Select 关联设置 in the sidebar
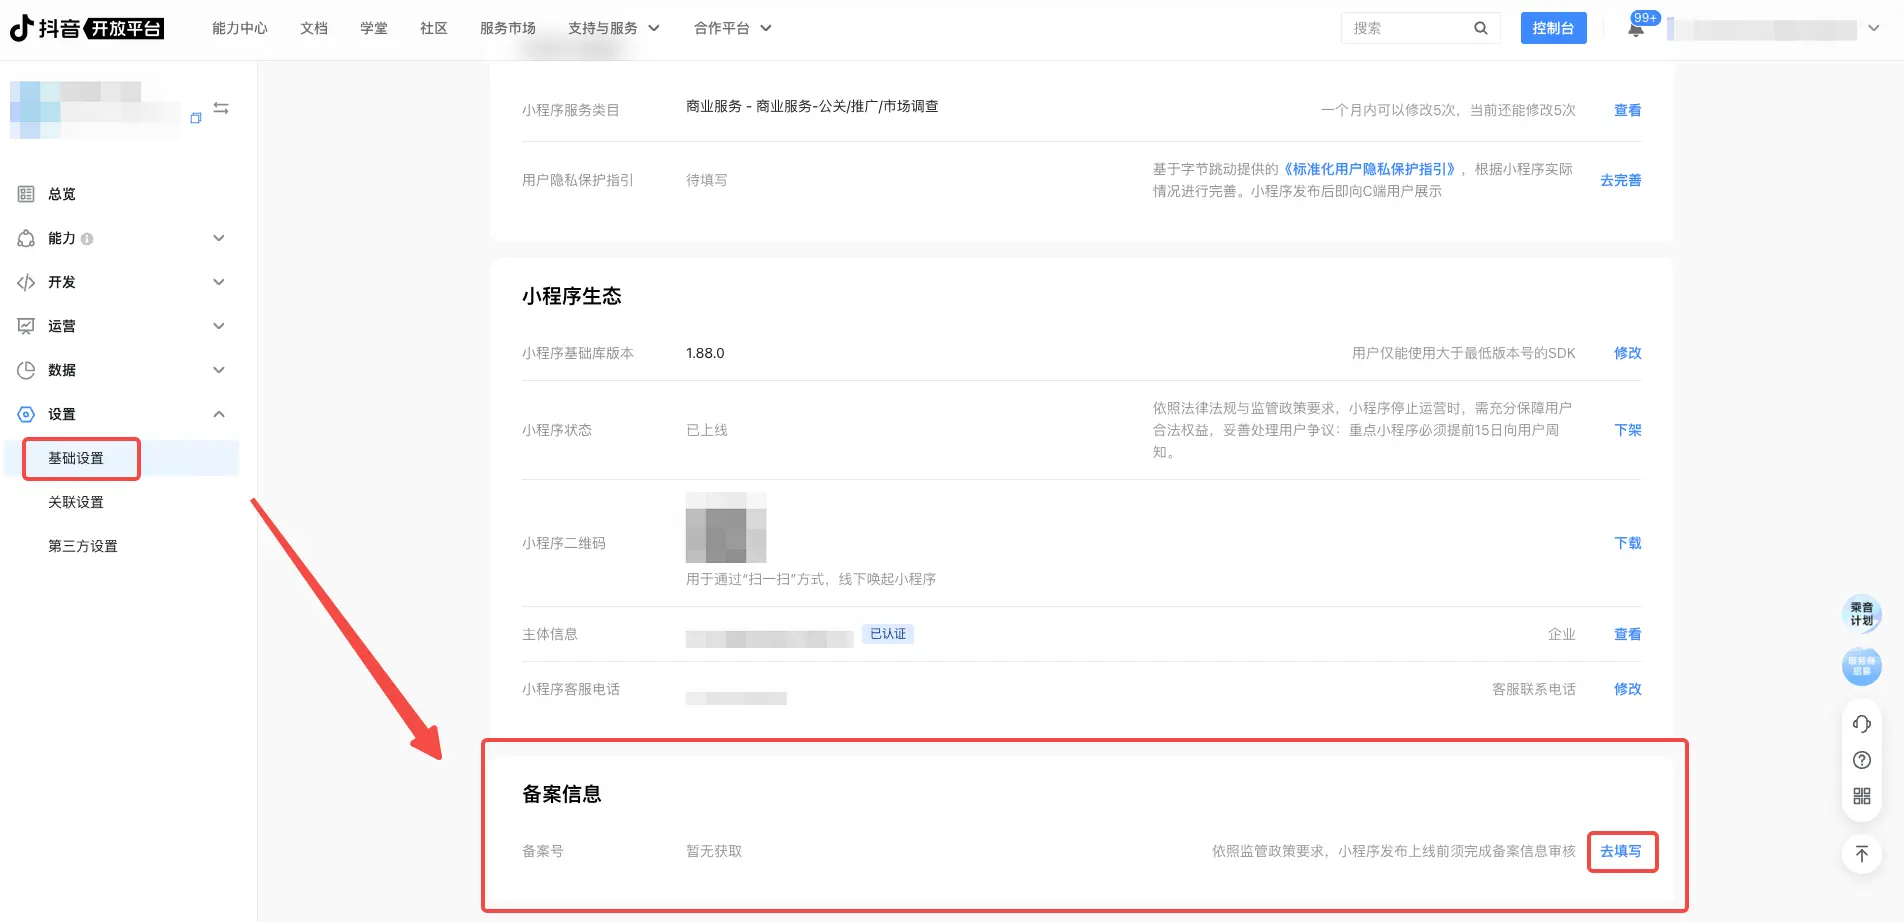 point(76,502)
